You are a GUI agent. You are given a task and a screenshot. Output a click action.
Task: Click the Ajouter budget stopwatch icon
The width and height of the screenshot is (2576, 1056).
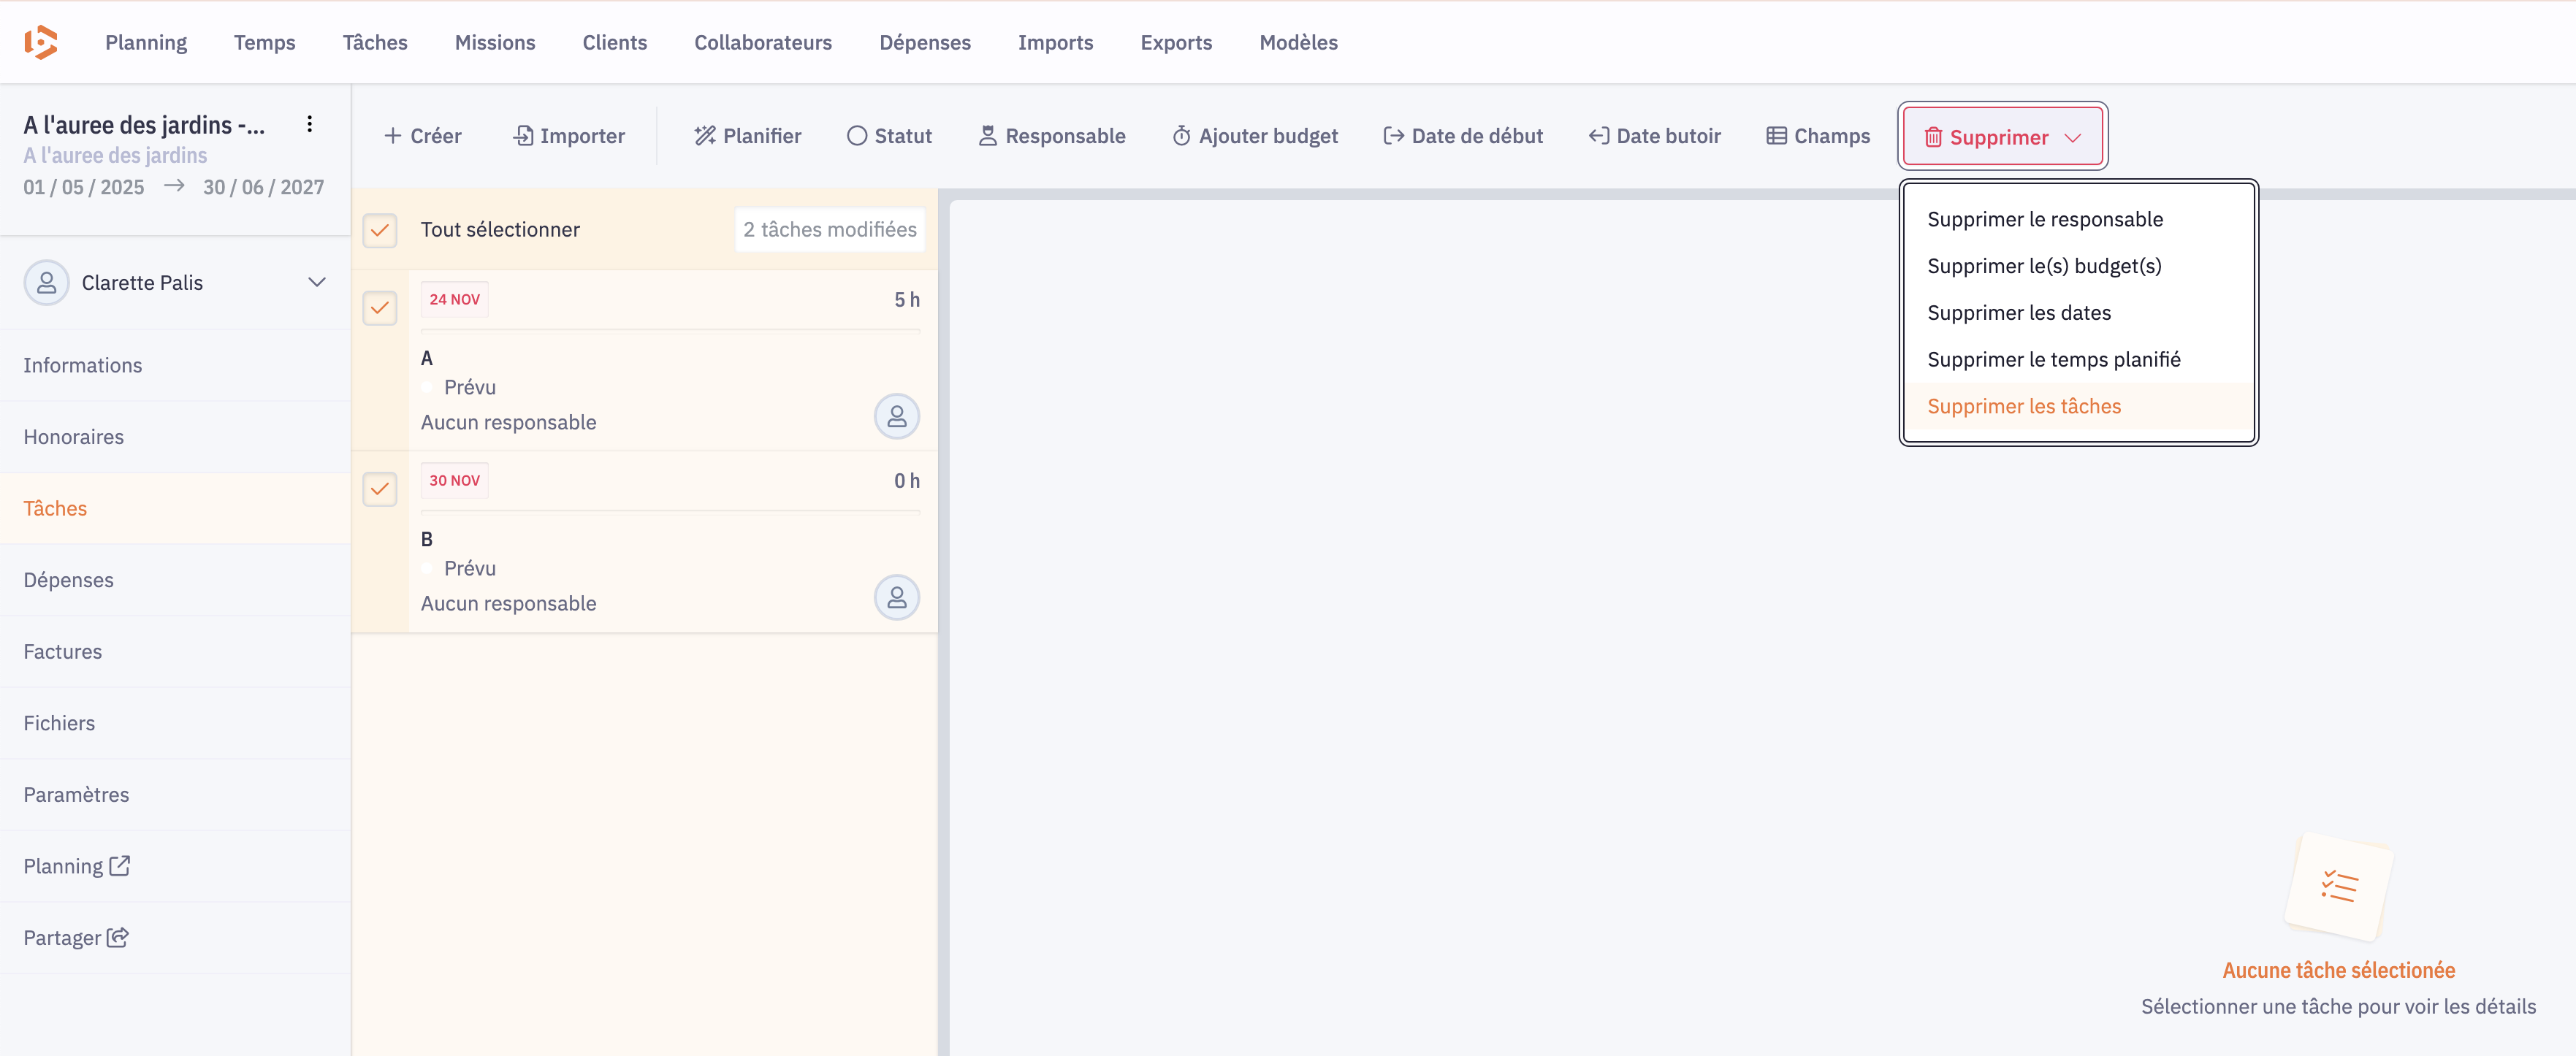(x=1181, y=136)
